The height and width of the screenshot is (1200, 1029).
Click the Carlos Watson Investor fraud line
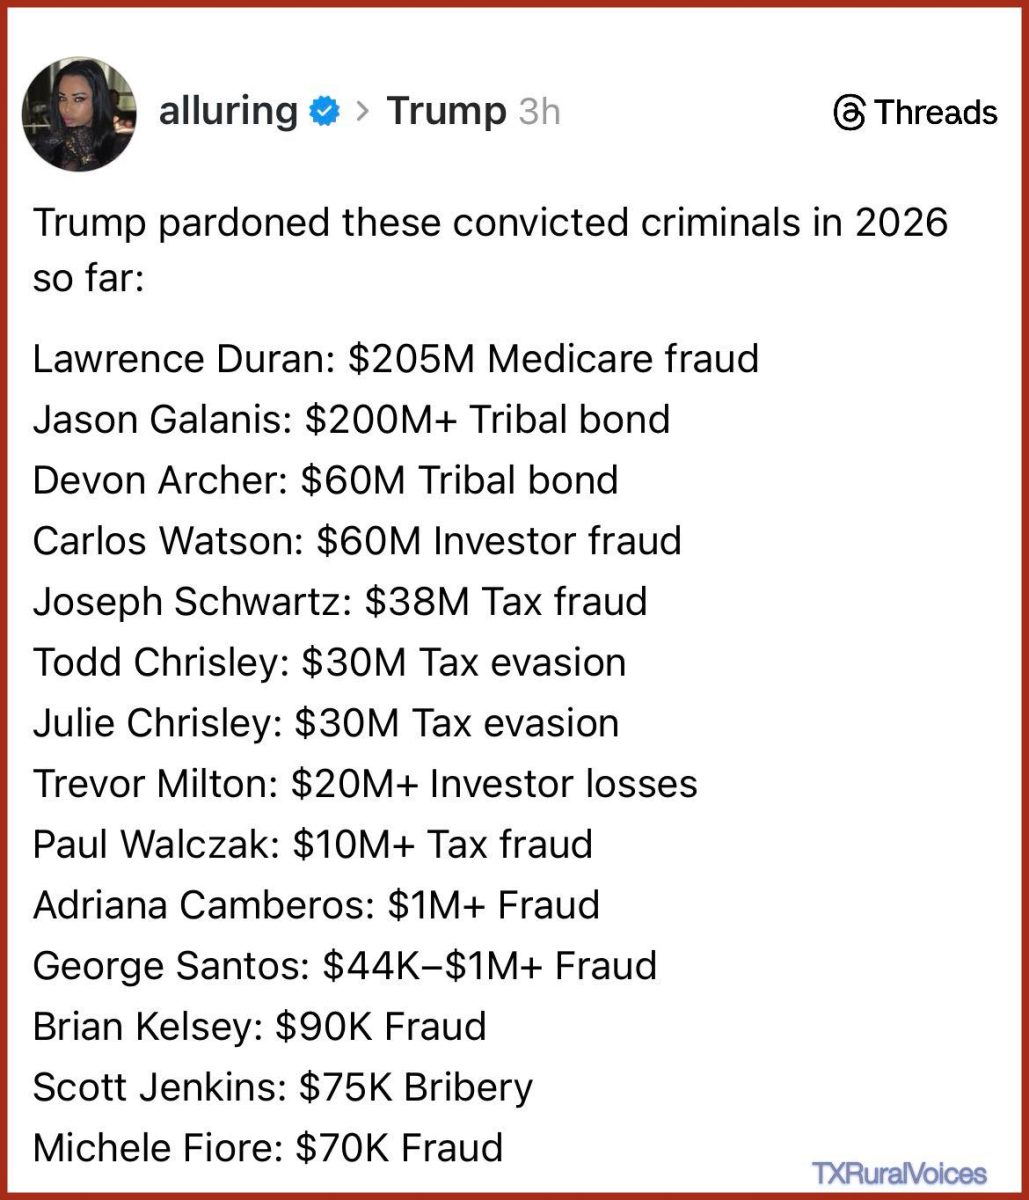click(x=357, y=541)
